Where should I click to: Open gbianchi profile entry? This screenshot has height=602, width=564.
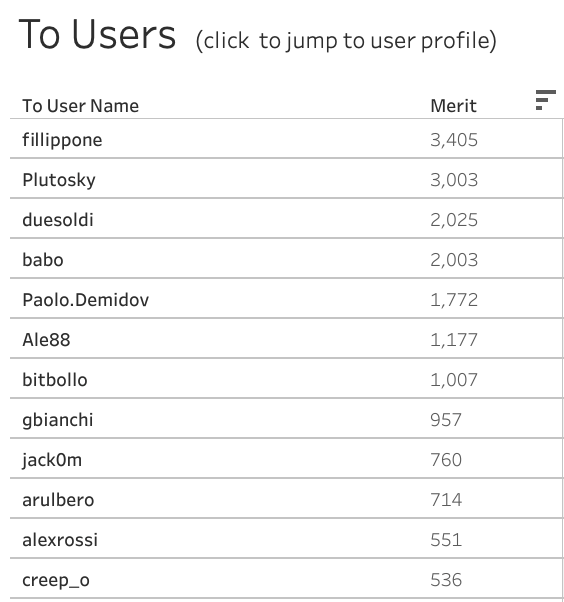(x=58, y=420)
